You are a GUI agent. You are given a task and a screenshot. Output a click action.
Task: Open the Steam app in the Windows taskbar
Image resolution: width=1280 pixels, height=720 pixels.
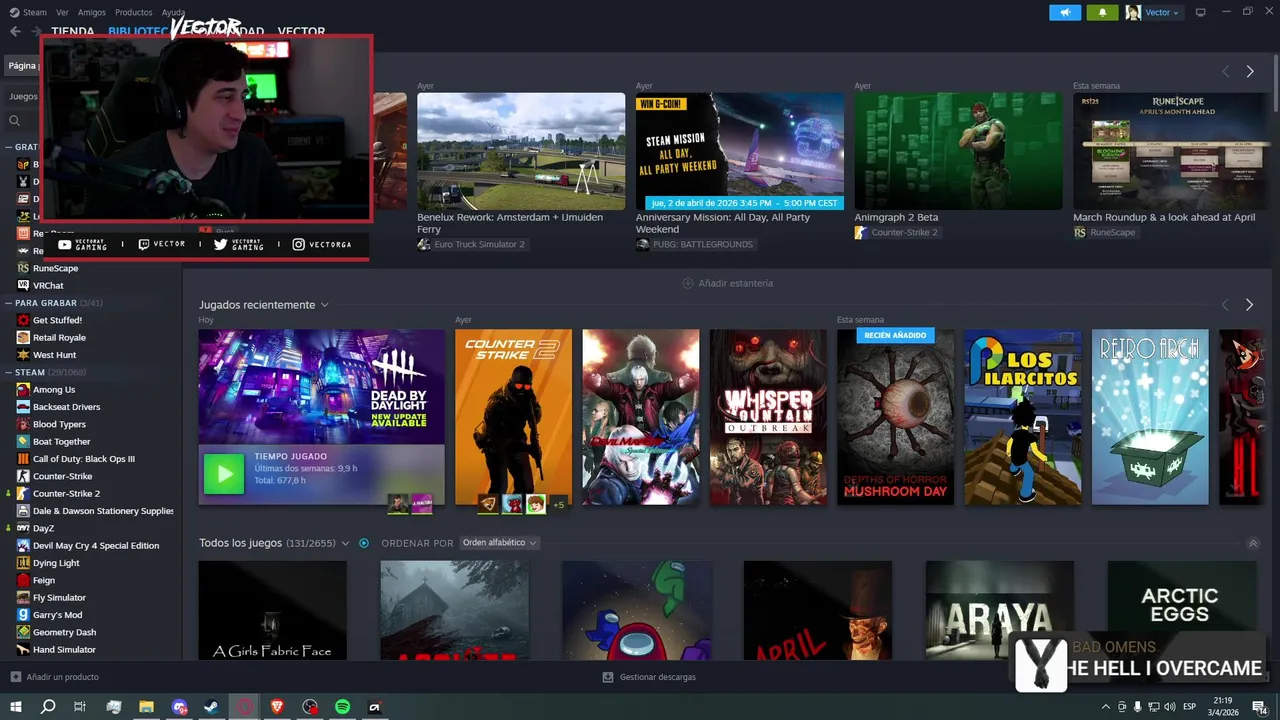coord(212,706)
